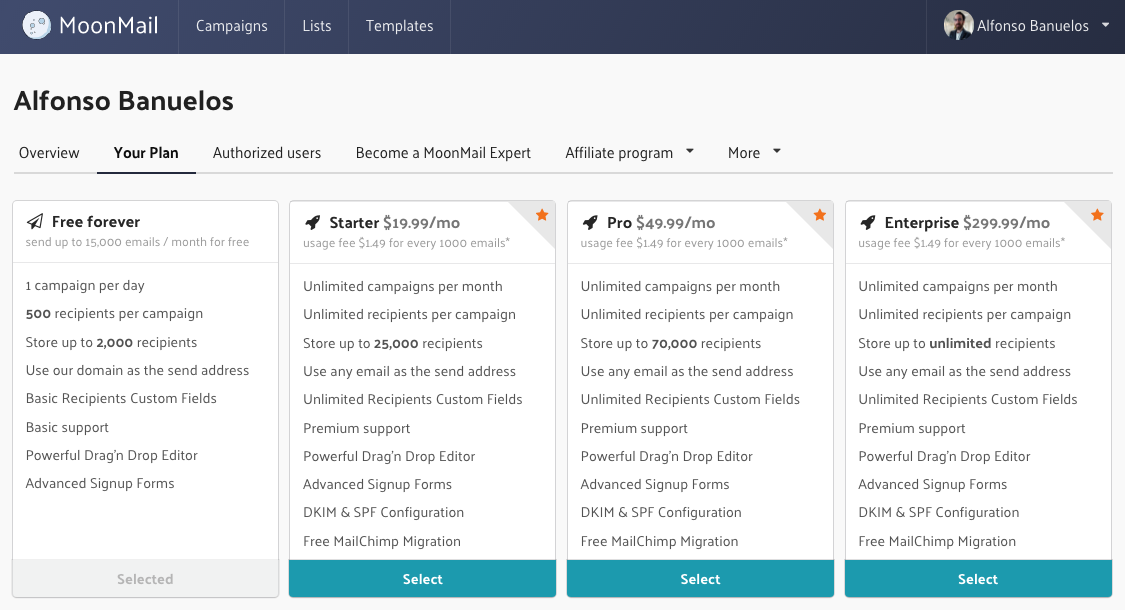The height and width of the screenshot is (610, 1125).
Task: Click the orange star on Pro plan
Action: click(819, 215)
